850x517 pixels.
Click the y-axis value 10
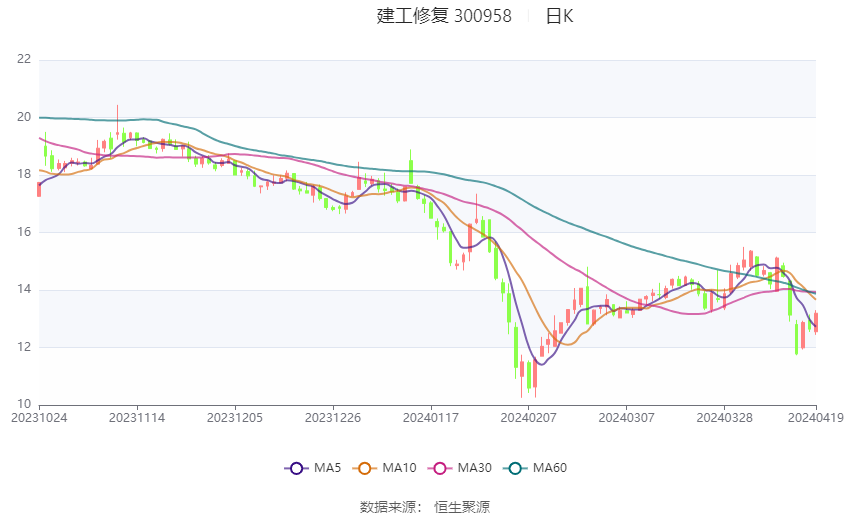24,404
